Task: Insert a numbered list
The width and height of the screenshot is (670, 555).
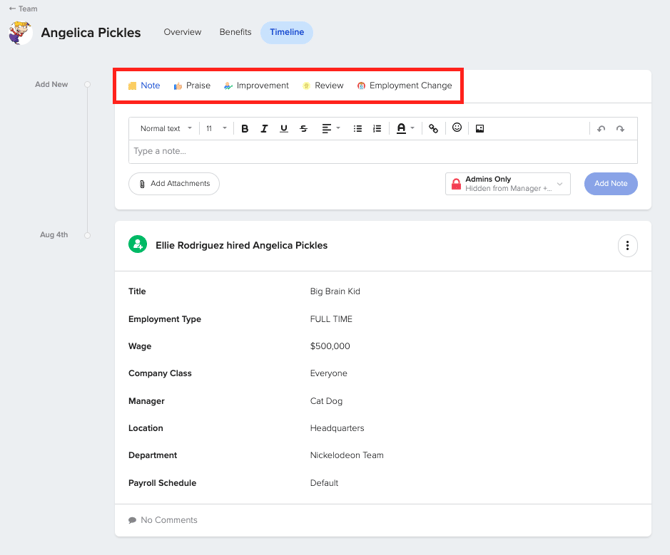Action: click(x=377, y=129)
